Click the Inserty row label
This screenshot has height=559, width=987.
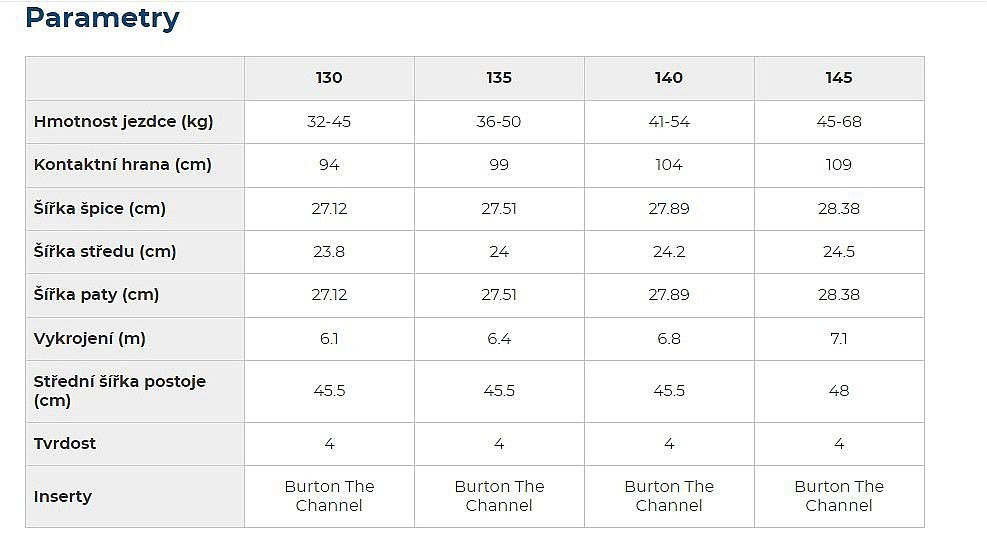click(62, 497)
